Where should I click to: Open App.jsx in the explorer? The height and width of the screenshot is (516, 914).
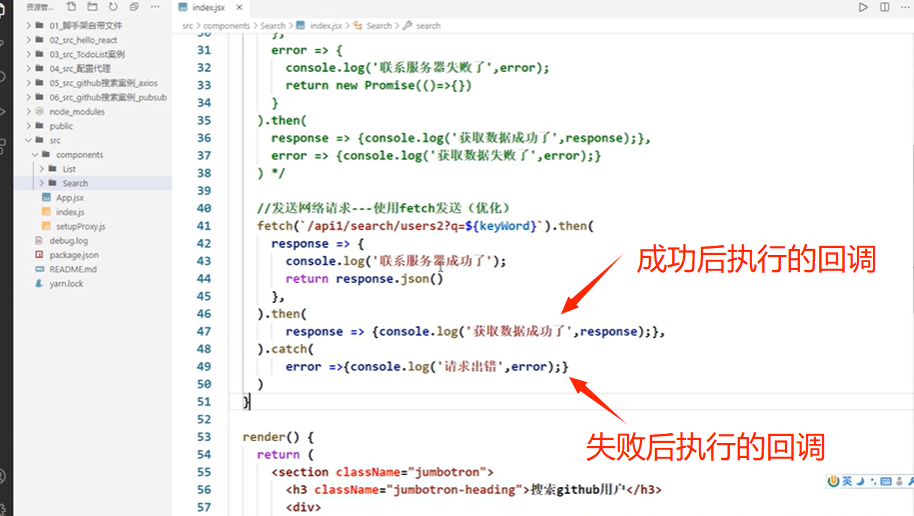(x=70, y=198)
